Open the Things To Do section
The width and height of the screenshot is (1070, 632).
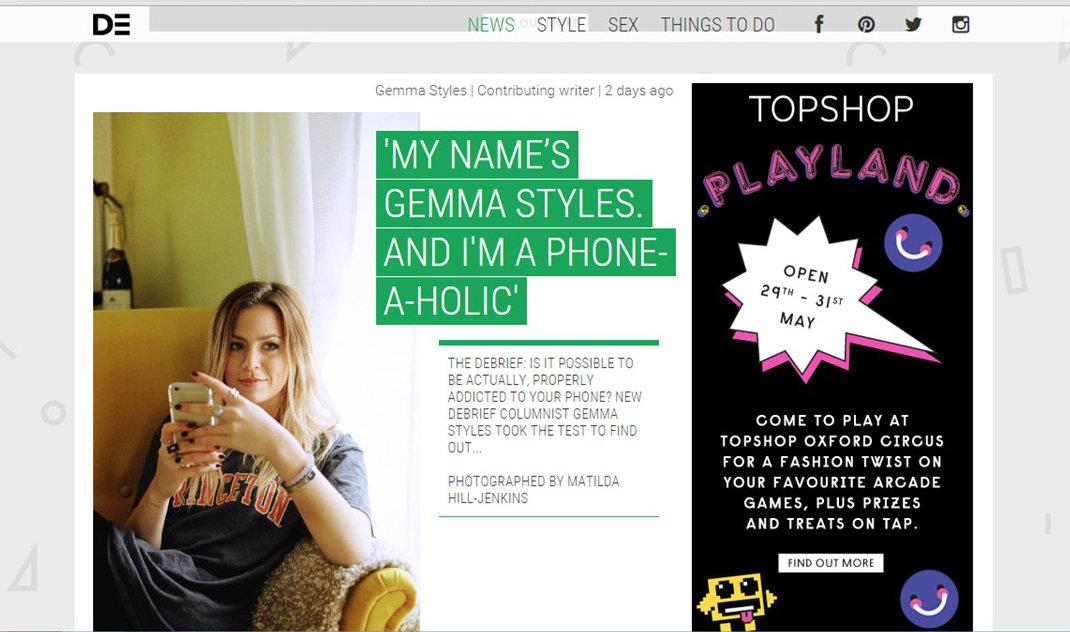pos(717,25)
